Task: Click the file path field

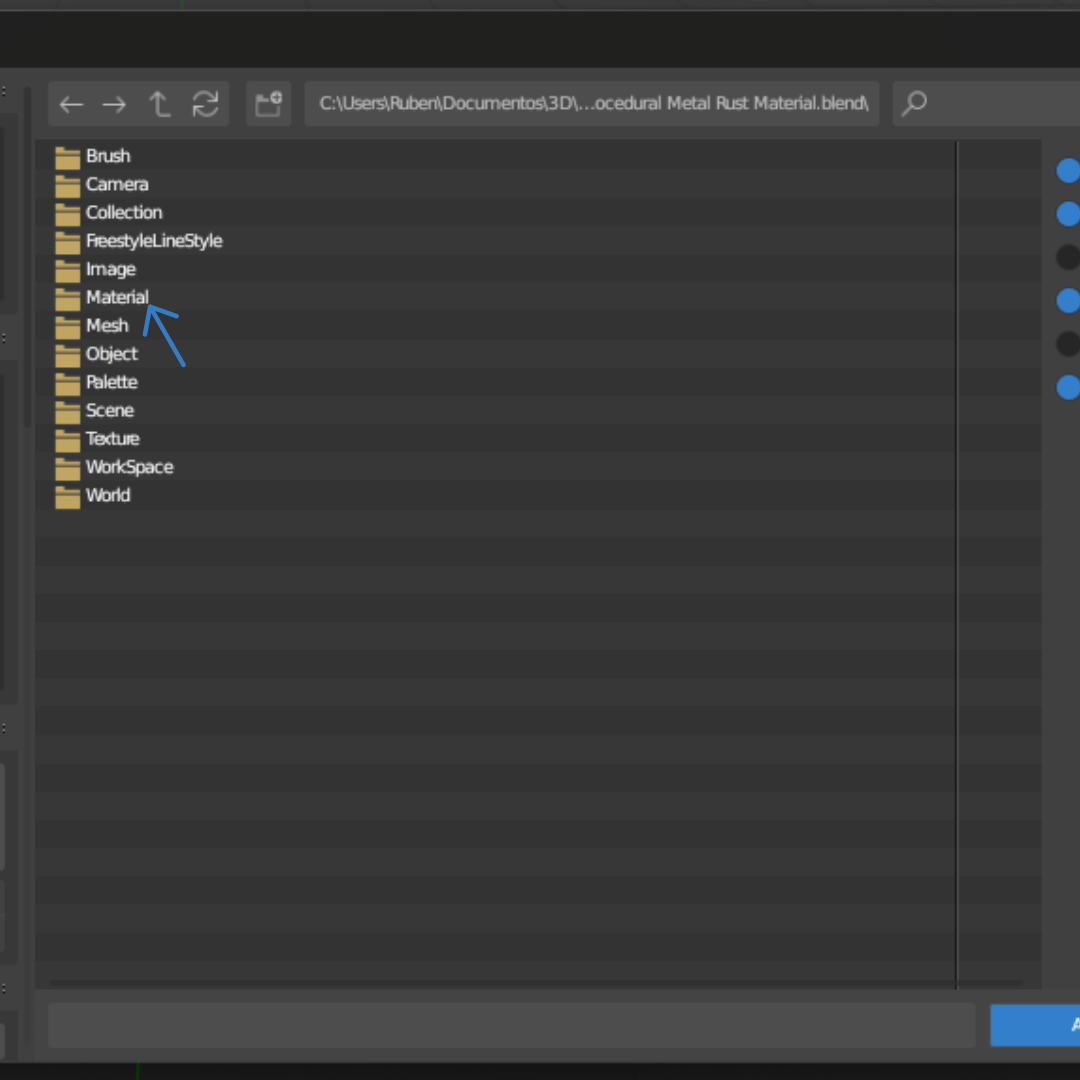Action: [592, 104]
